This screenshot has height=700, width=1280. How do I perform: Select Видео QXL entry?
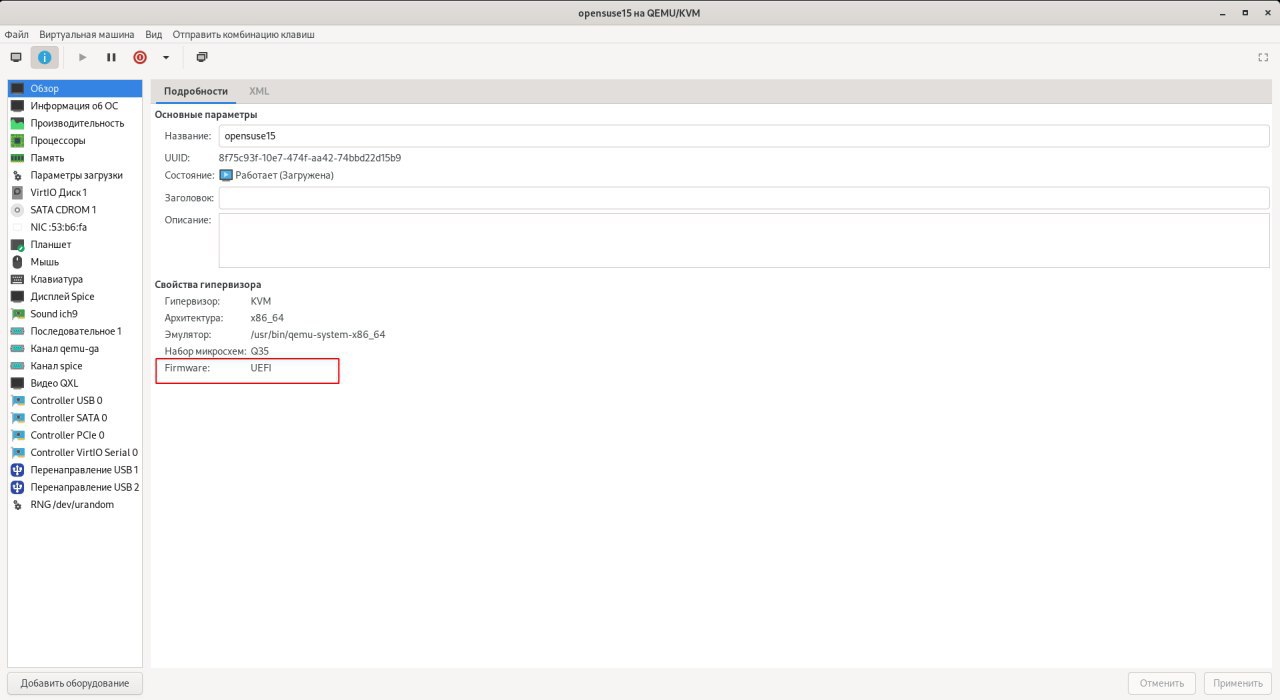(75, 383)
